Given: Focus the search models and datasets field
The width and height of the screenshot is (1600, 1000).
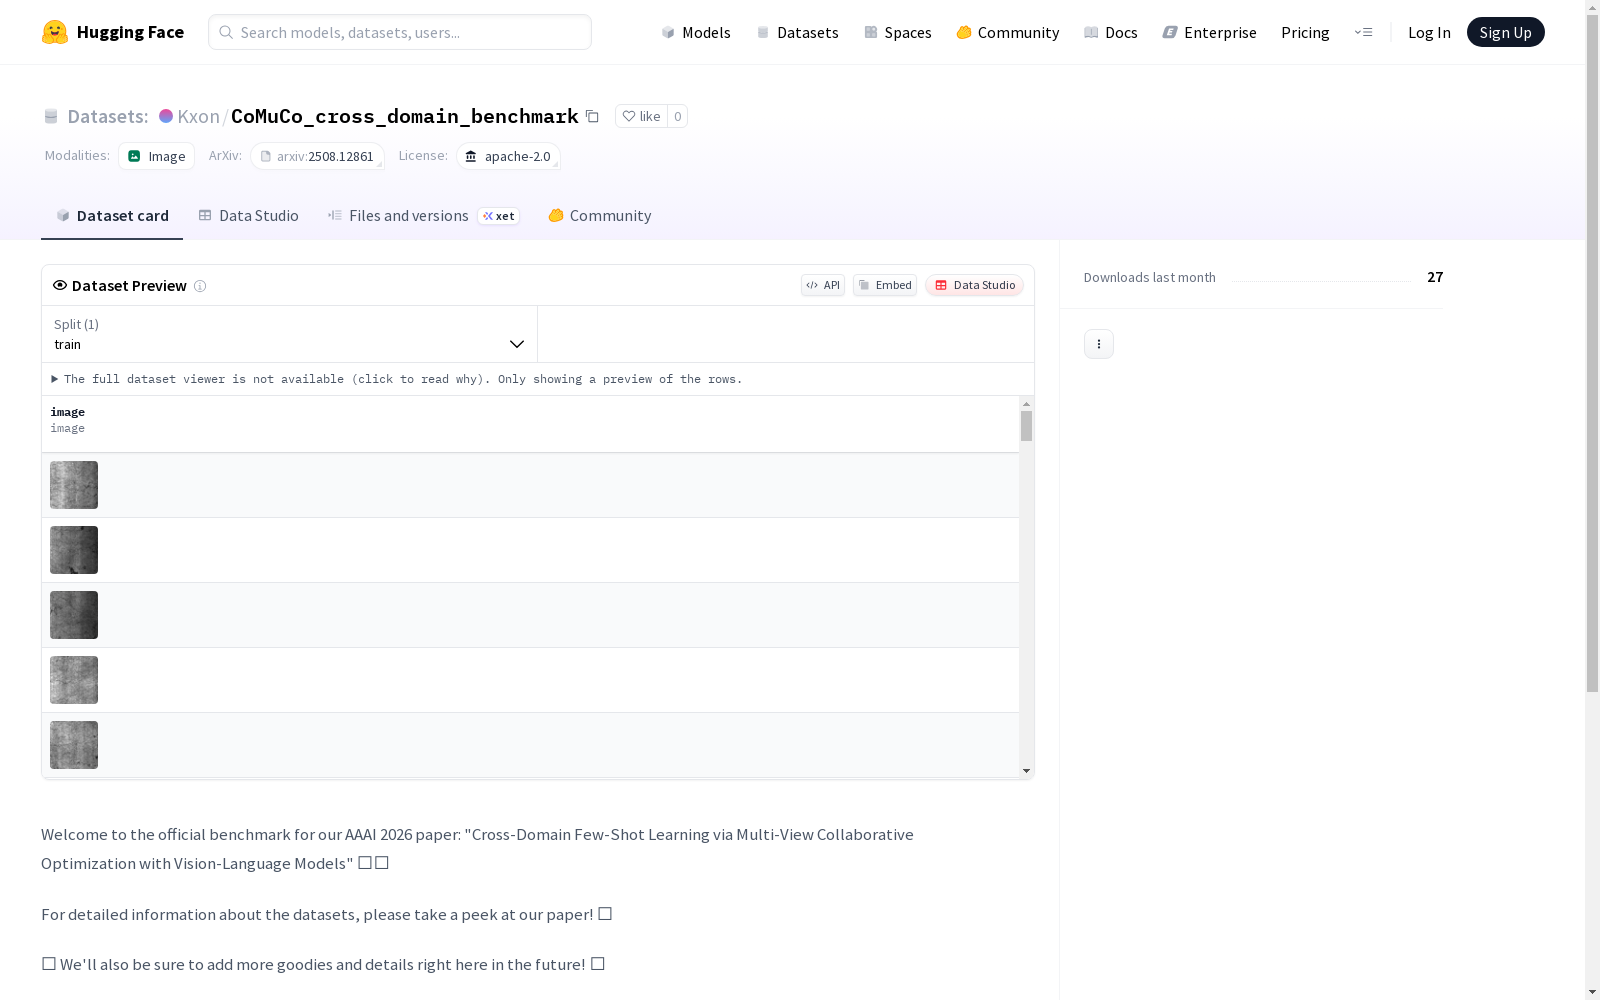Looking at the screenshot, I should [400, 32].
